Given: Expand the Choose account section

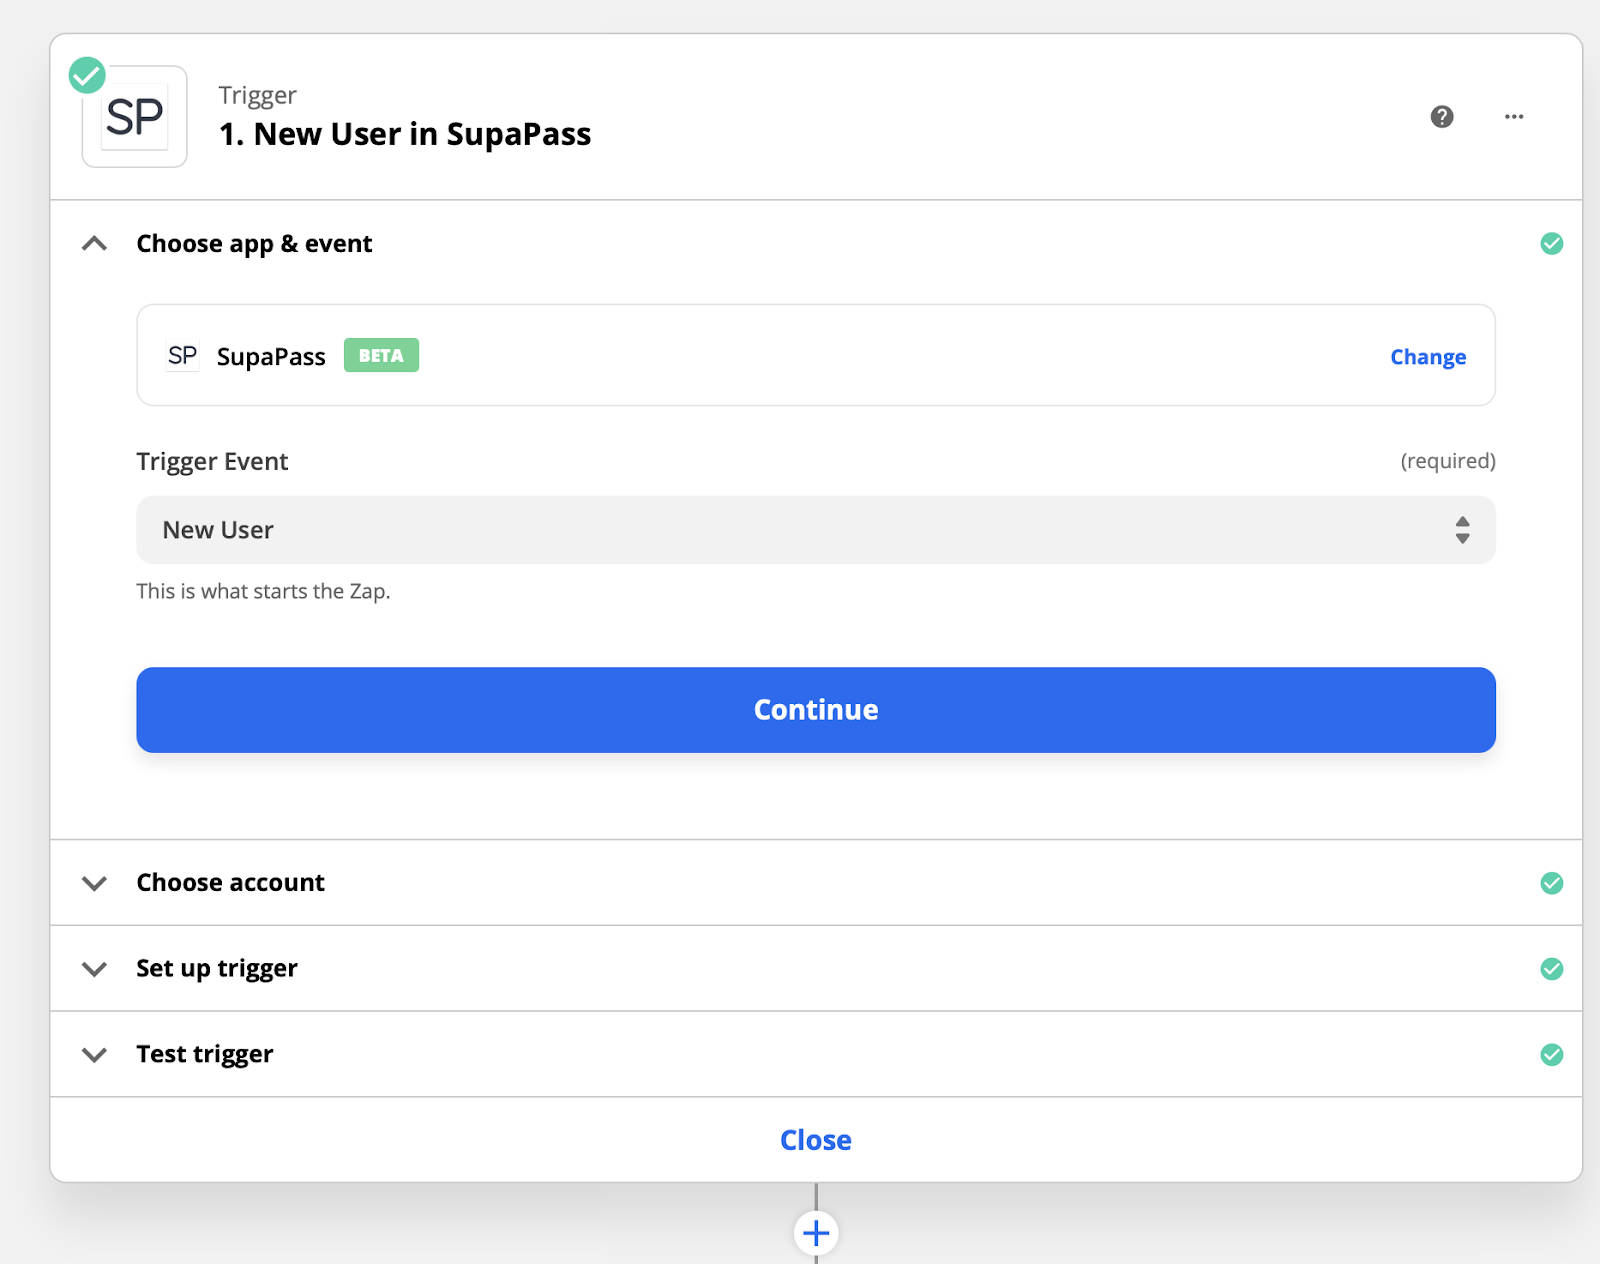Looking at the screenshot, I should (x=95, y=883).
